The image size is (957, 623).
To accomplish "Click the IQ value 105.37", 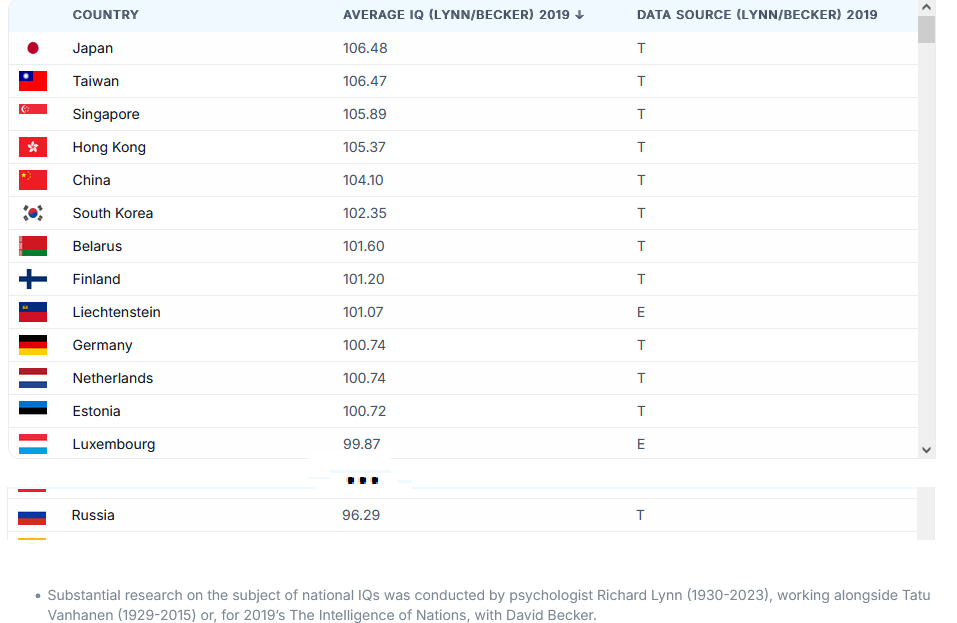I will pyautogui.click(x=364, y=147).
